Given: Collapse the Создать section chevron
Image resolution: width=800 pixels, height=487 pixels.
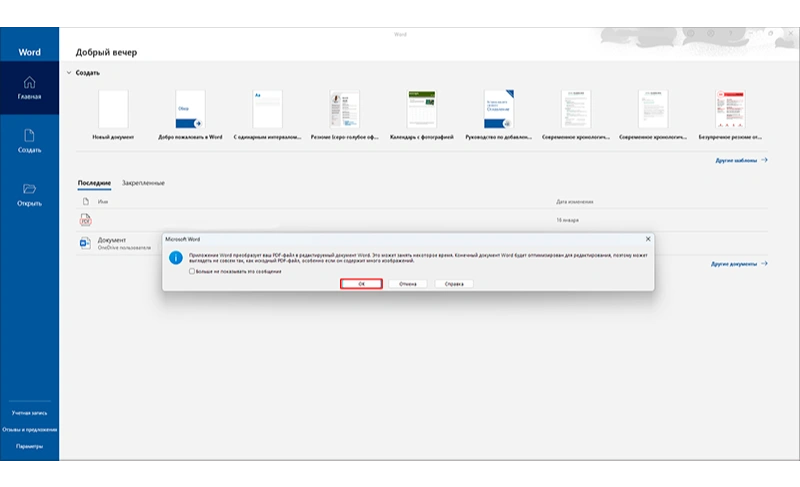Looking at the screenshot, I should coord(69,73).
